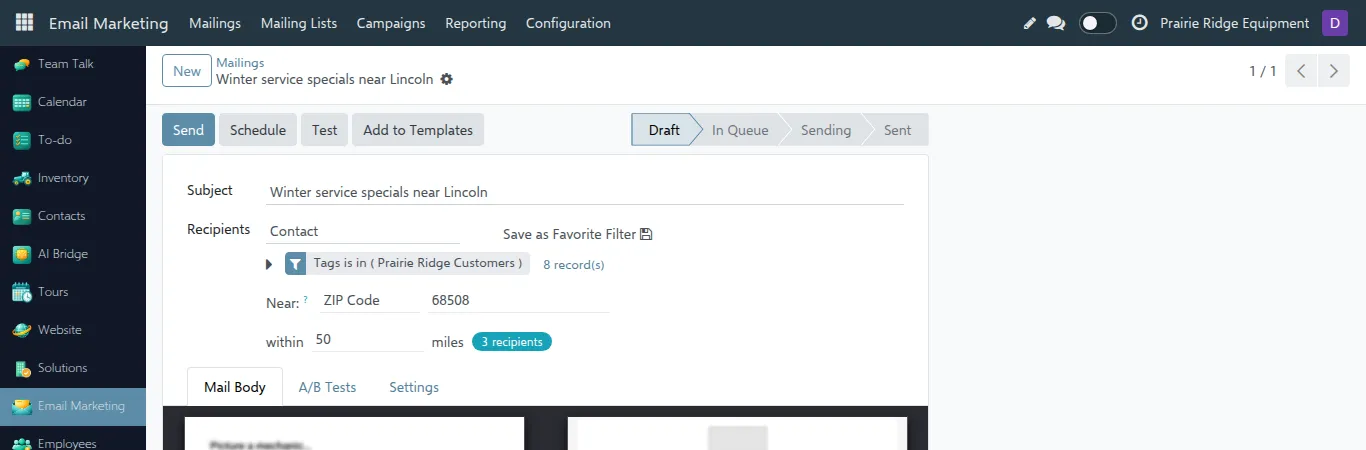Toggle the switch in the top bar
This screenshot has width=1366, height=450.
click(1098, 23)
